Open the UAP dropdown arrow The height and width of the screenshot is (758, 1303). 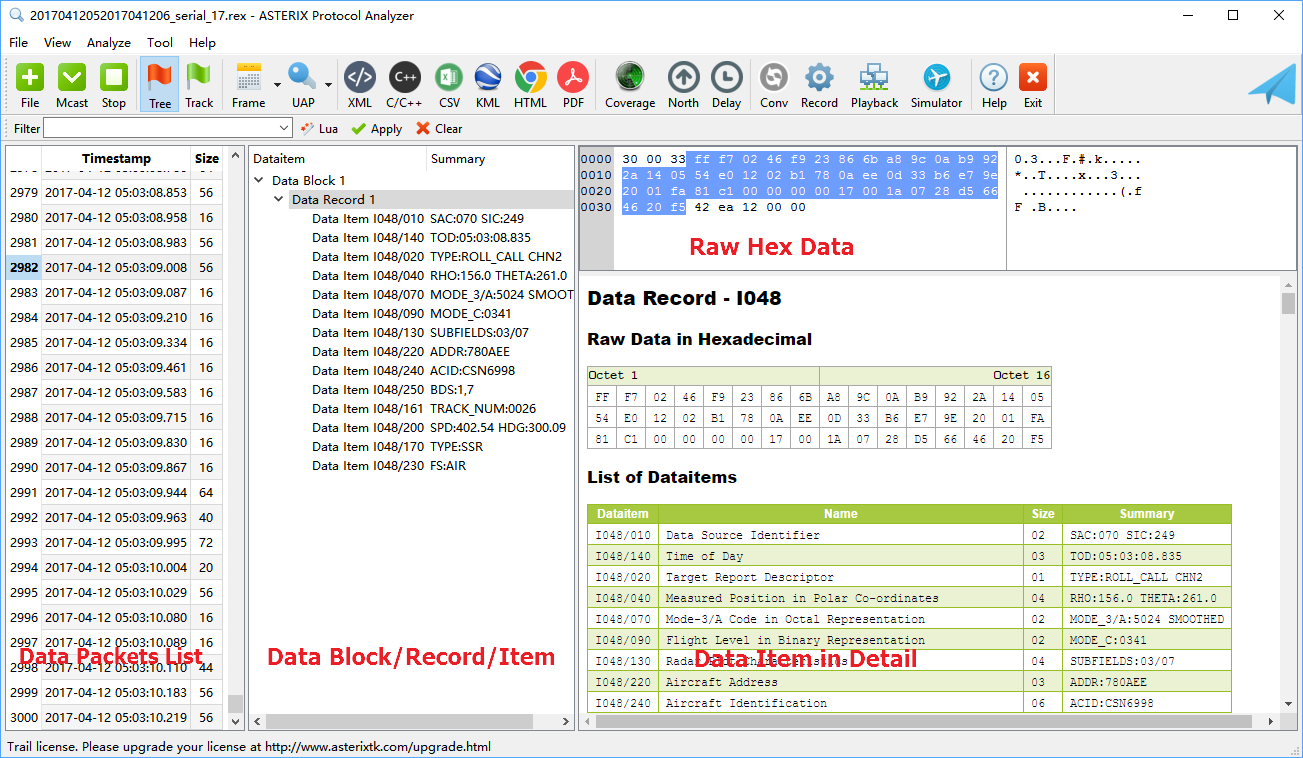click(328, 84)
